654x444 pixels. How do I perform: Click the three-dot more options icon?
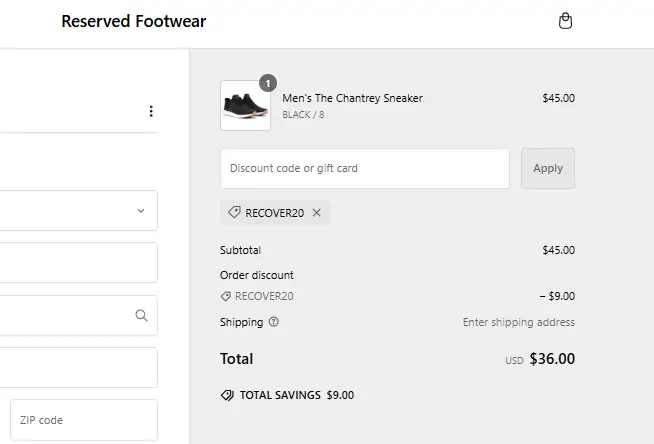coord(151,111)
